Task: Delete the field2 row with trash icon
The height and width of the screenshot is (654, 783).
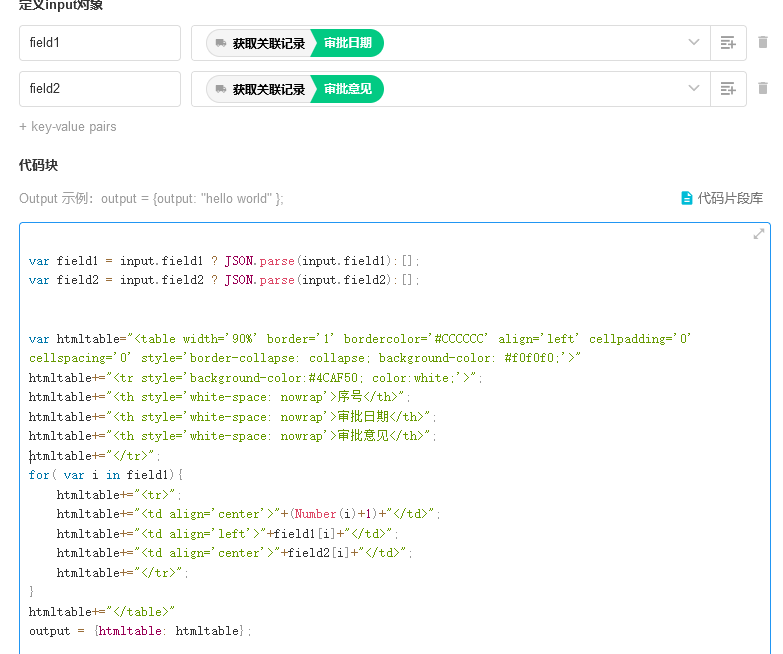Action: click(763, 89)
